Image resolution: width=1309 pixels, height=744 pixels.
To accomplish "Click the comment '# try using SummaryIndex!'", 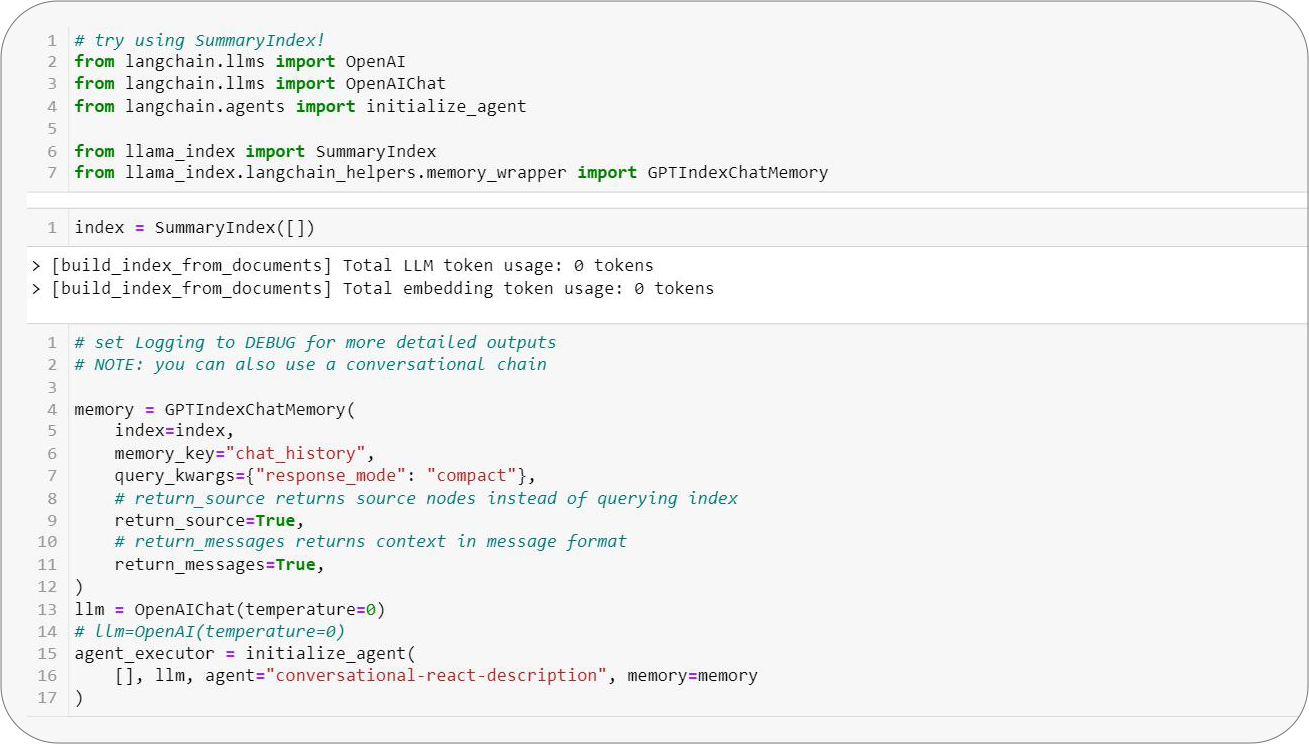I will (x=199, y=41).
